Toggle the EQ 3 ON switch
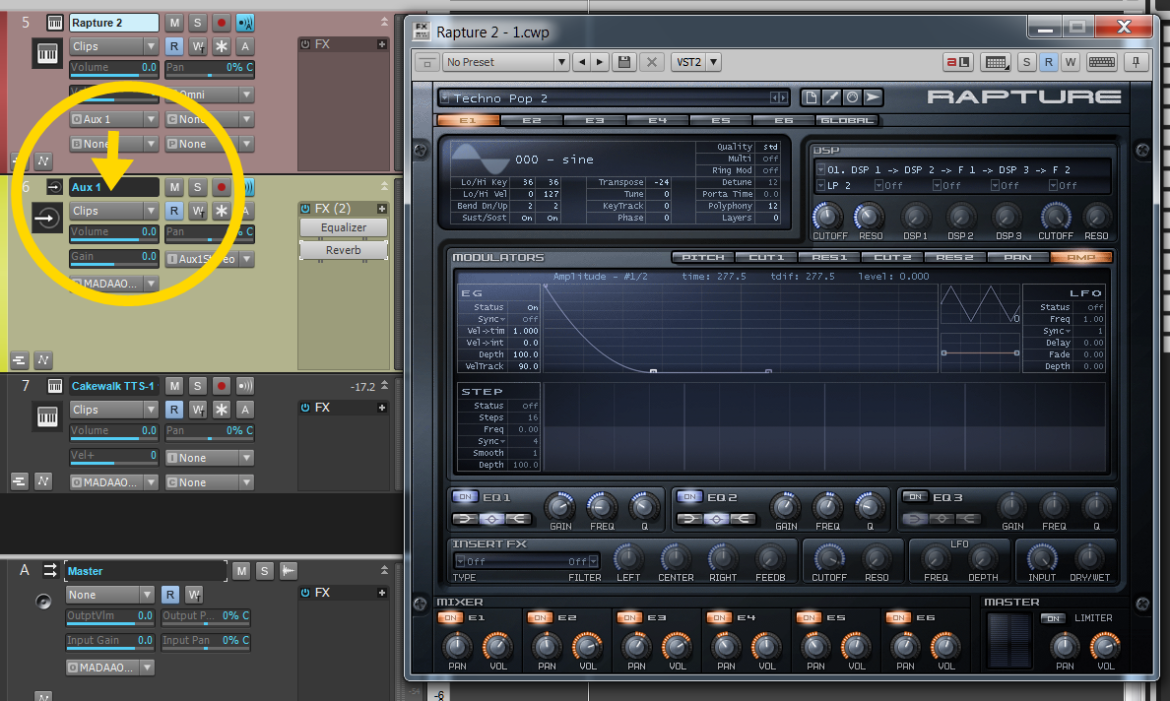The width and height of the screenshot is (1170, 701). [915, 496]
